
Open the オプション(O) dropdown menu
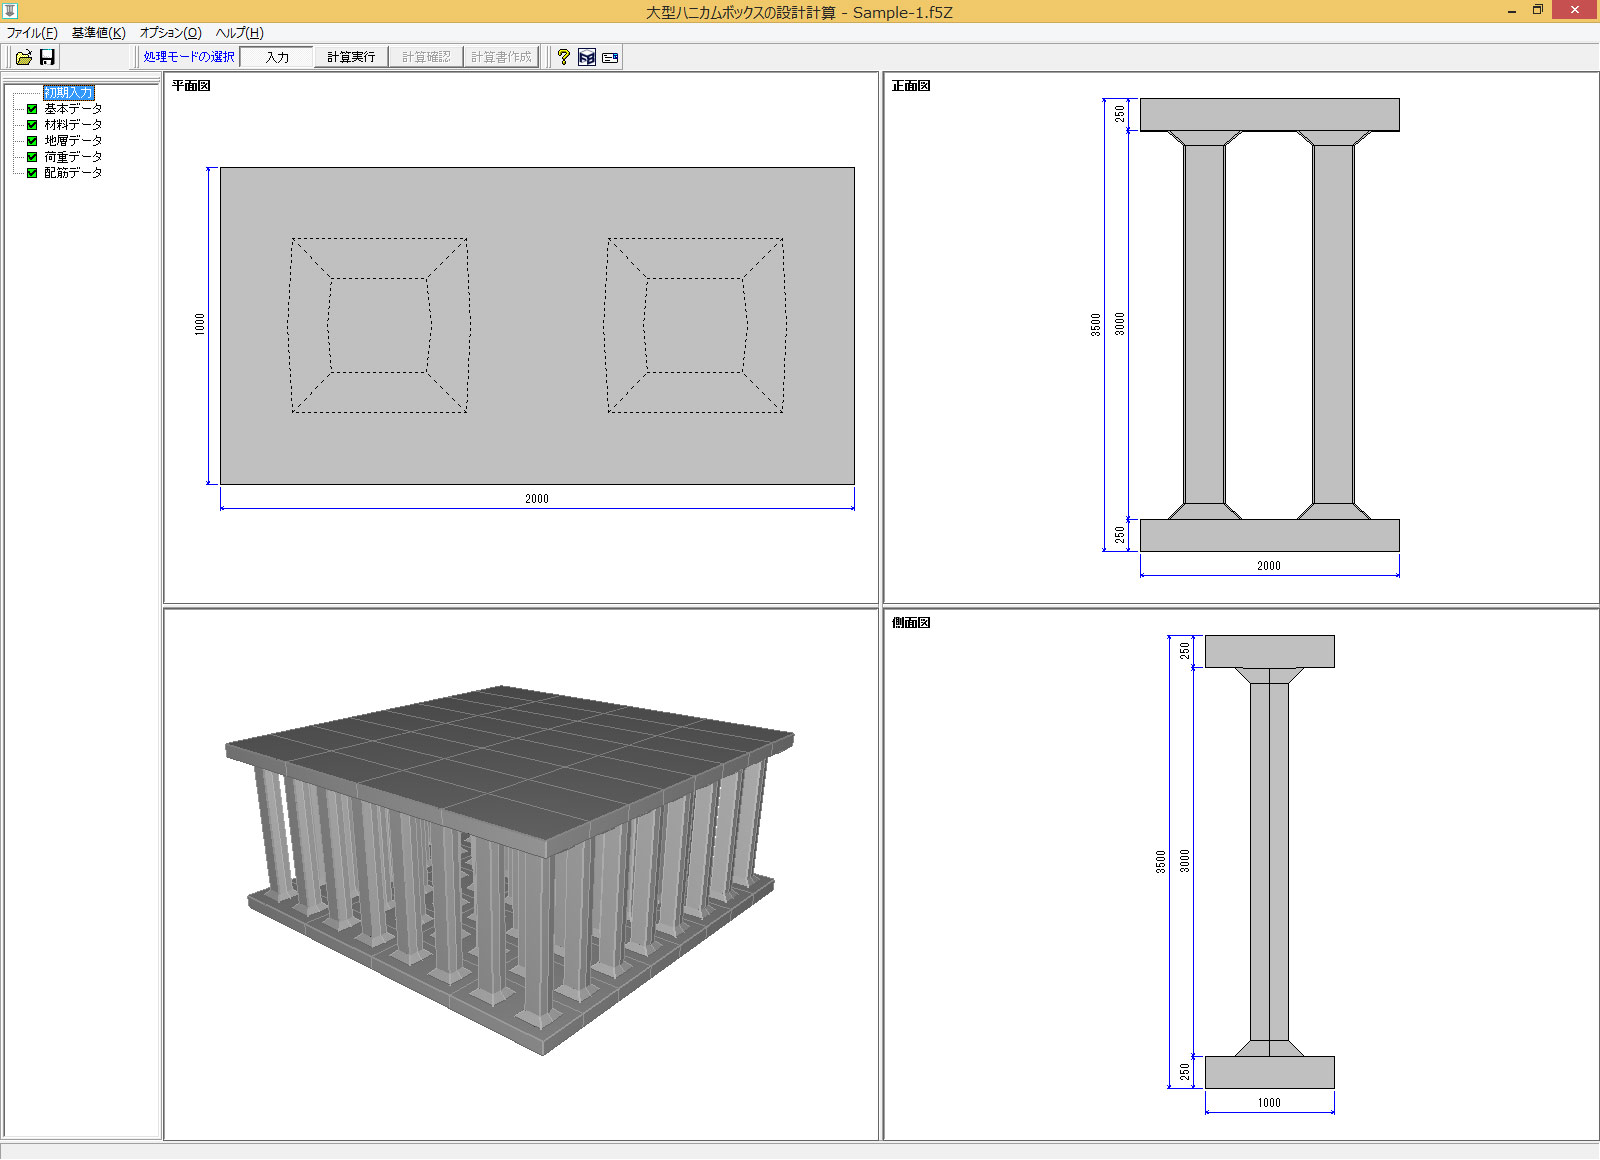tap(170, 33)
